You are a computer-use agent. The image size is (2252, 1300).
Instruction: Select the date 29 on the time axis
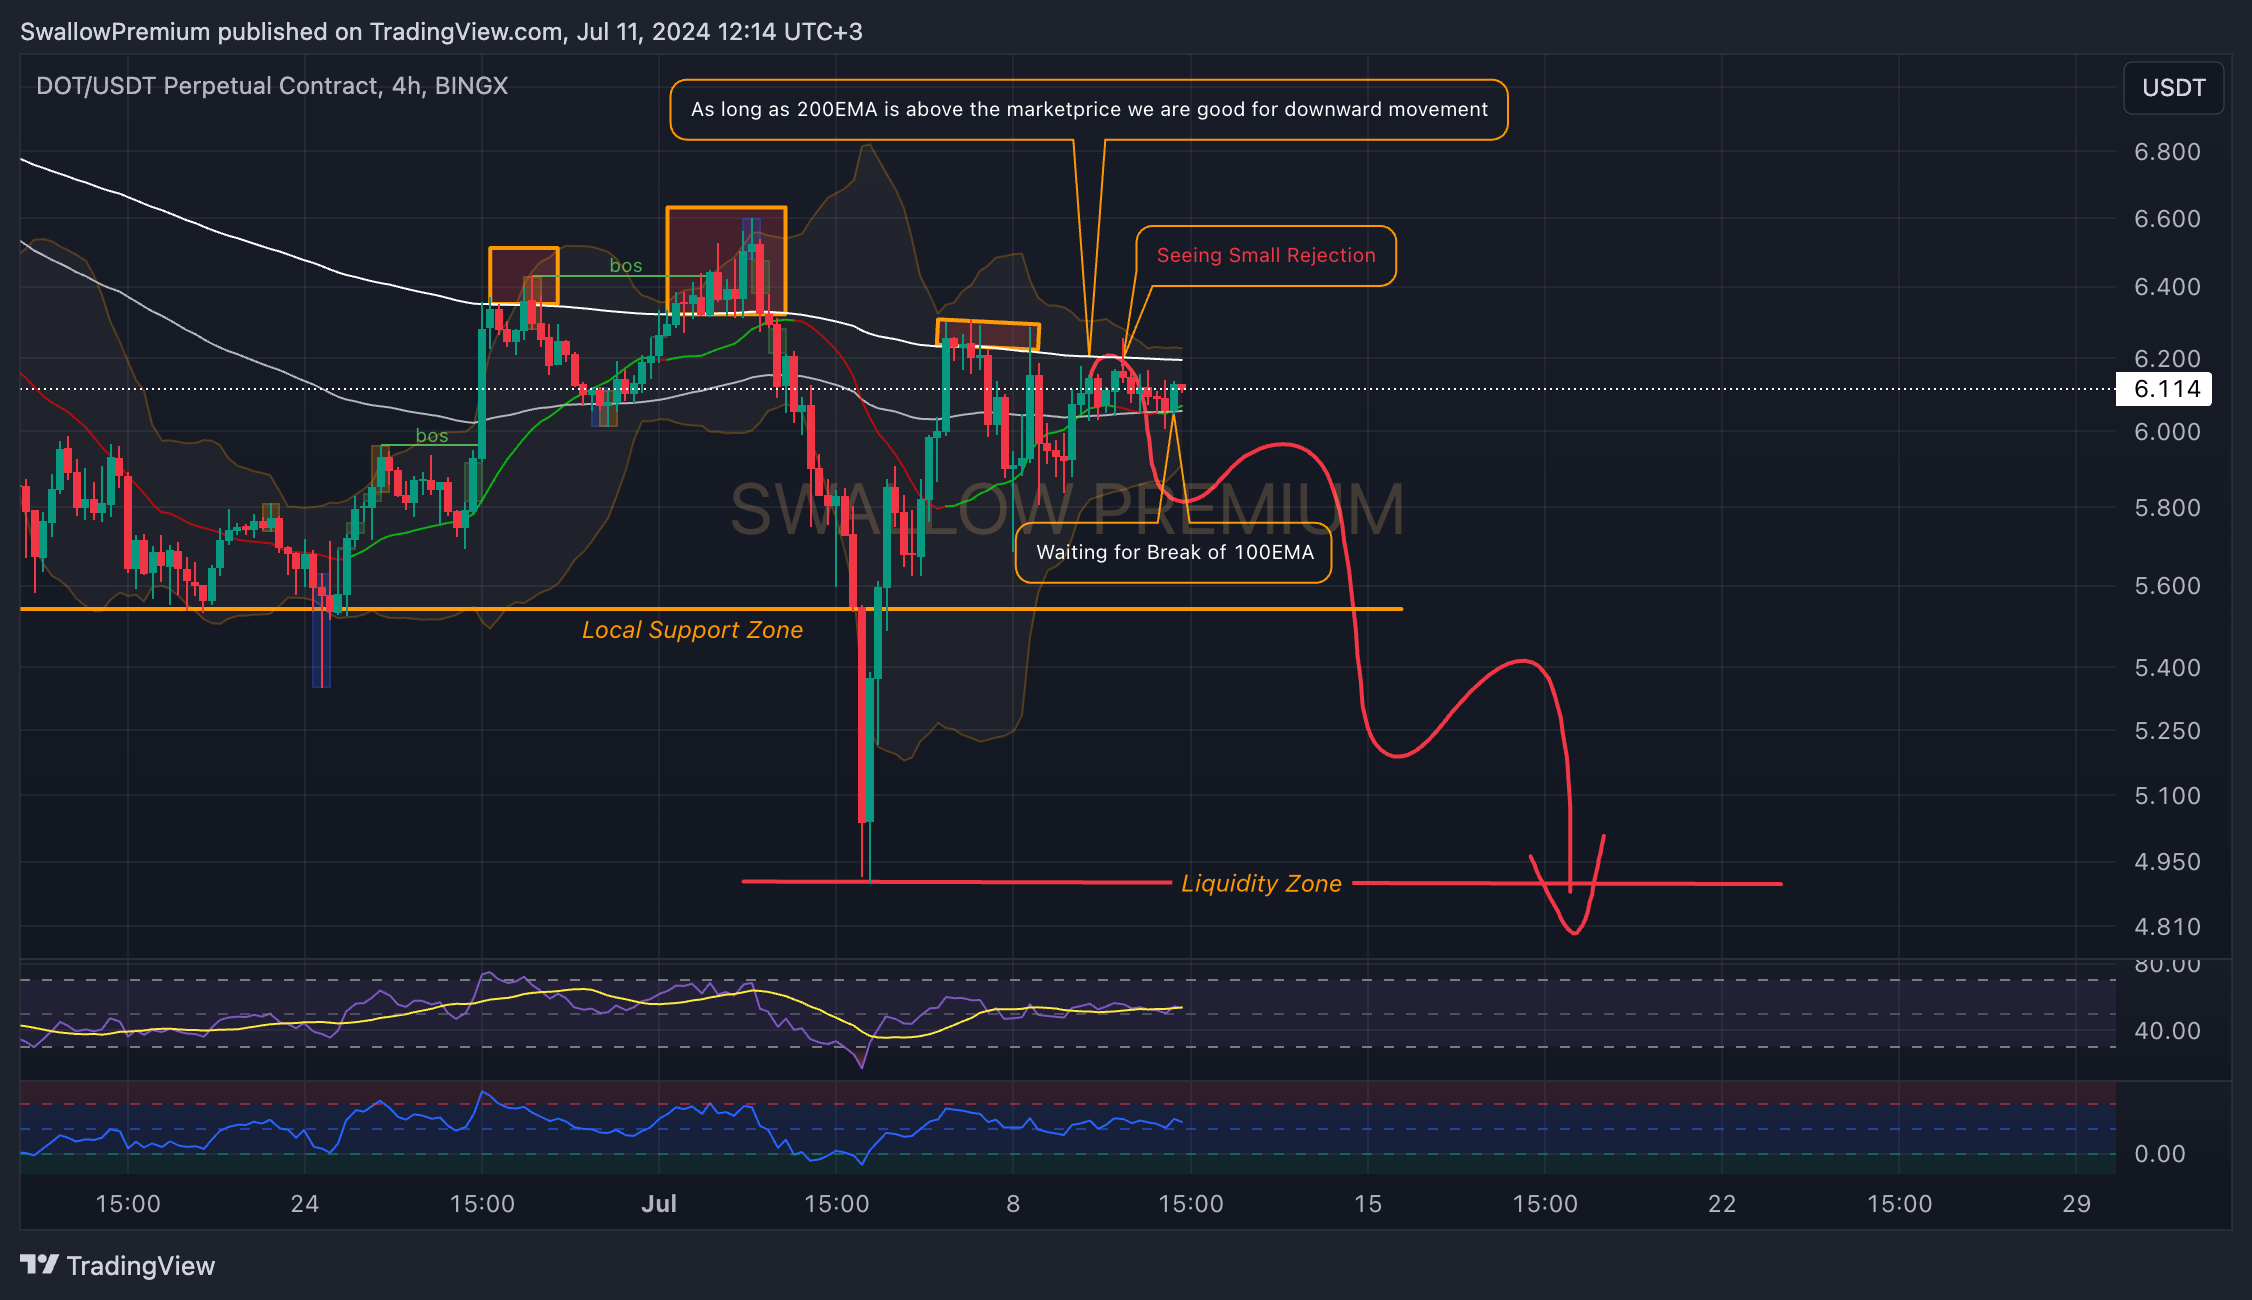click(x=2077, y=1204)
